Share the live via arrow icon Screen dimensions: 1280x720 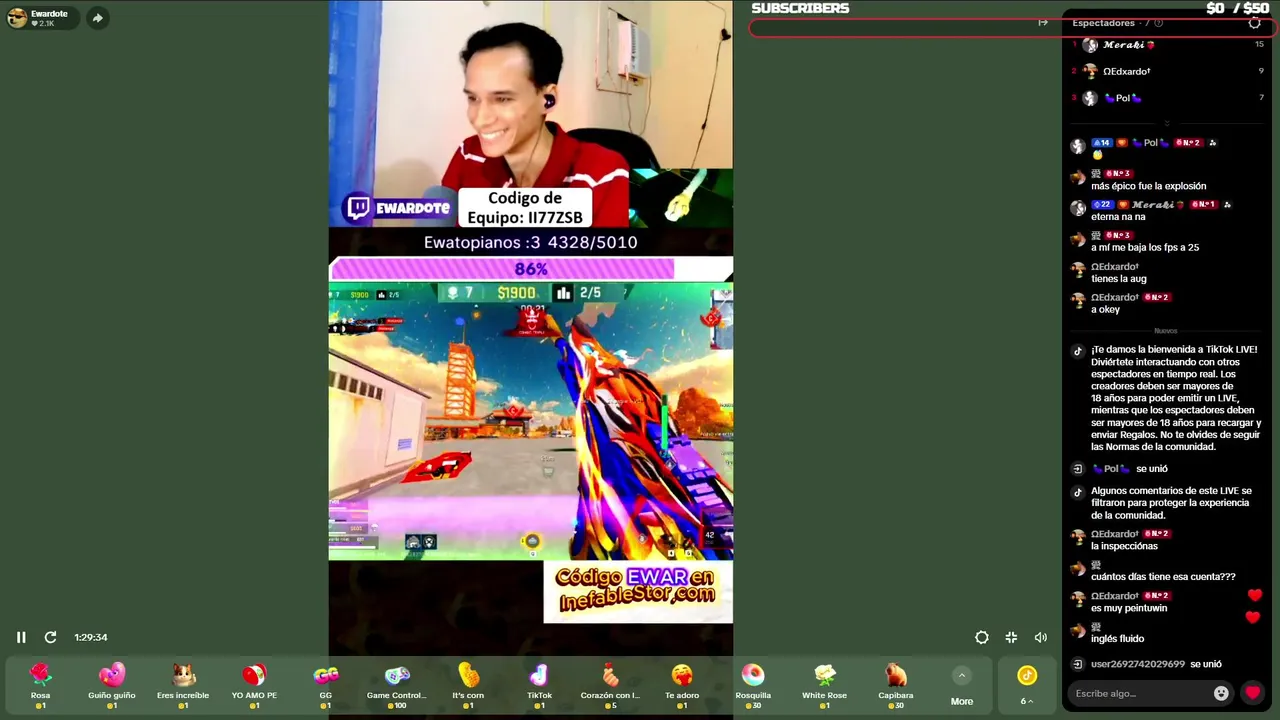tap(97, 18)
